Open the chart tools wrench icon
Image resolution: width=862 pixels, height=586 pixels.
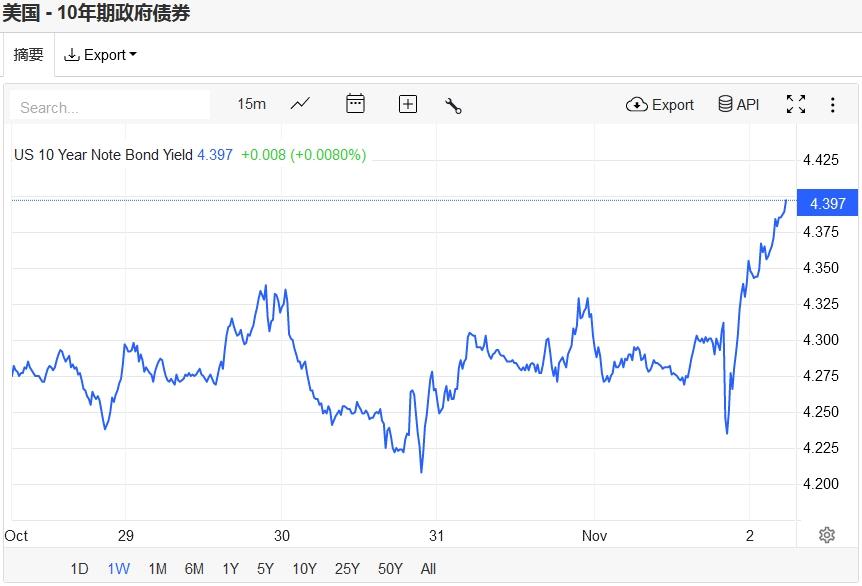click(453, 105)
